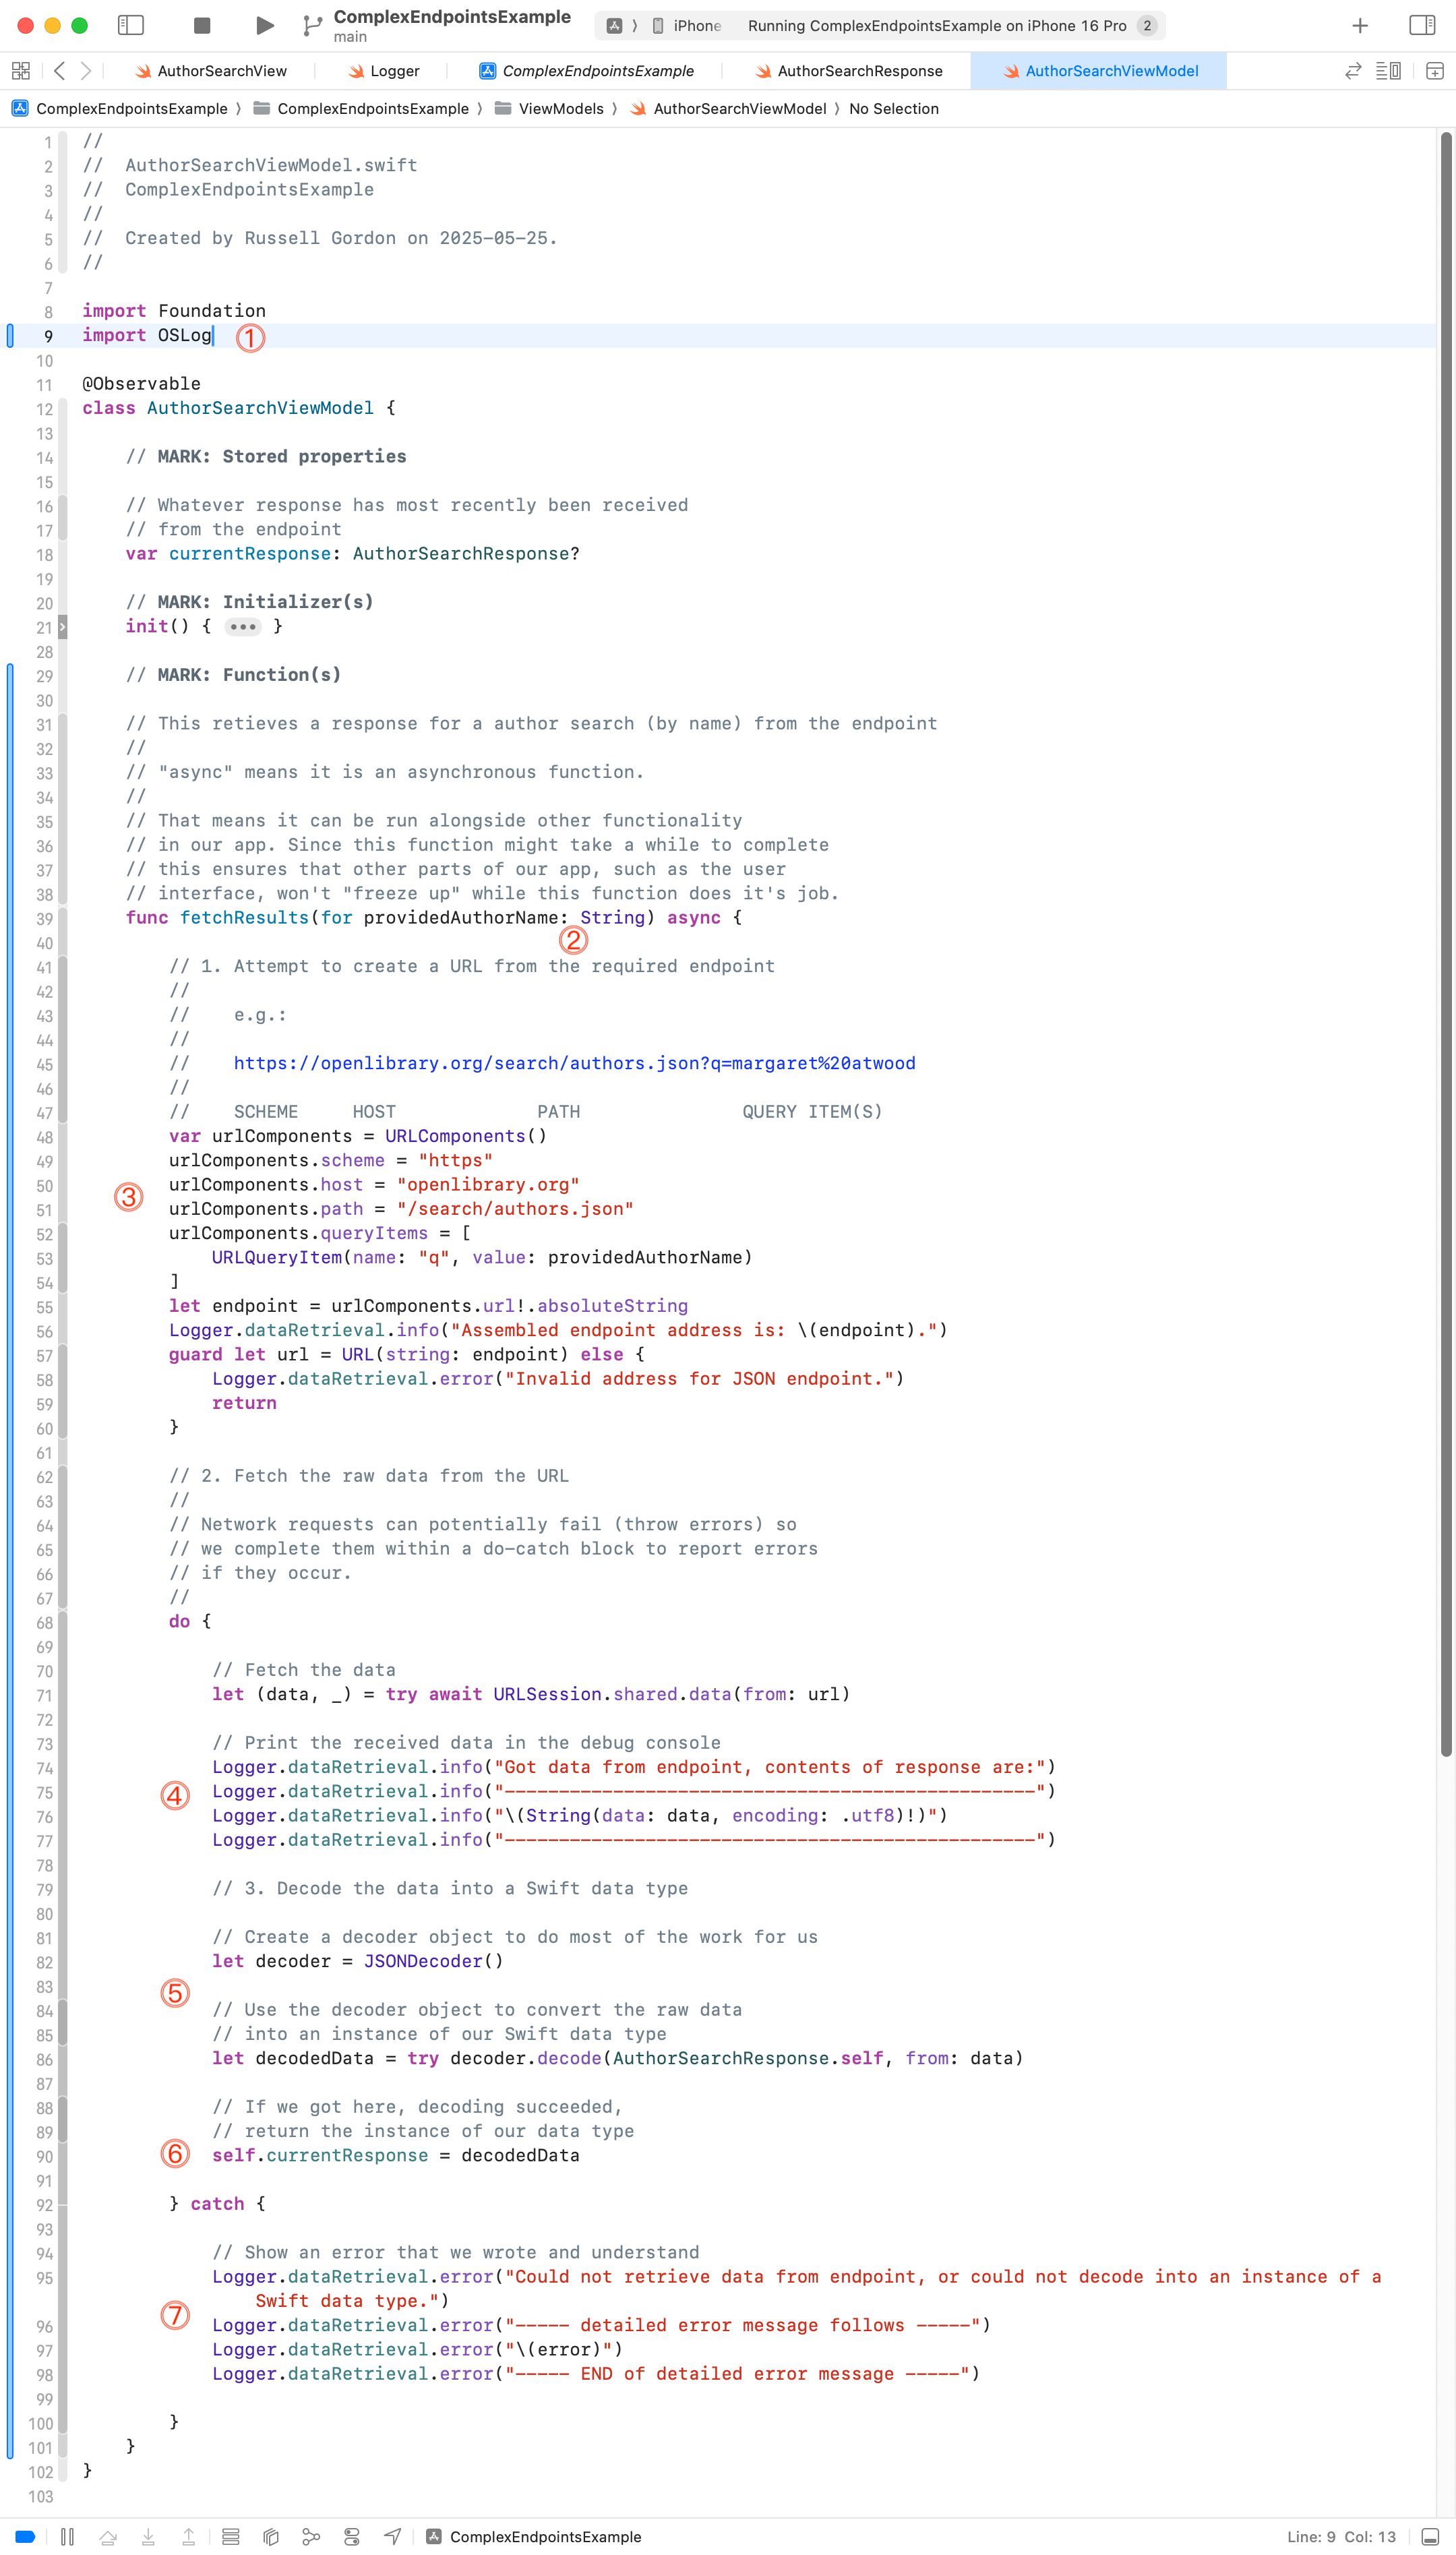This screenshot has height=2555, width=1456.
Task: Click the Environment Overrides icon
Action: (x=352, y=2536)
